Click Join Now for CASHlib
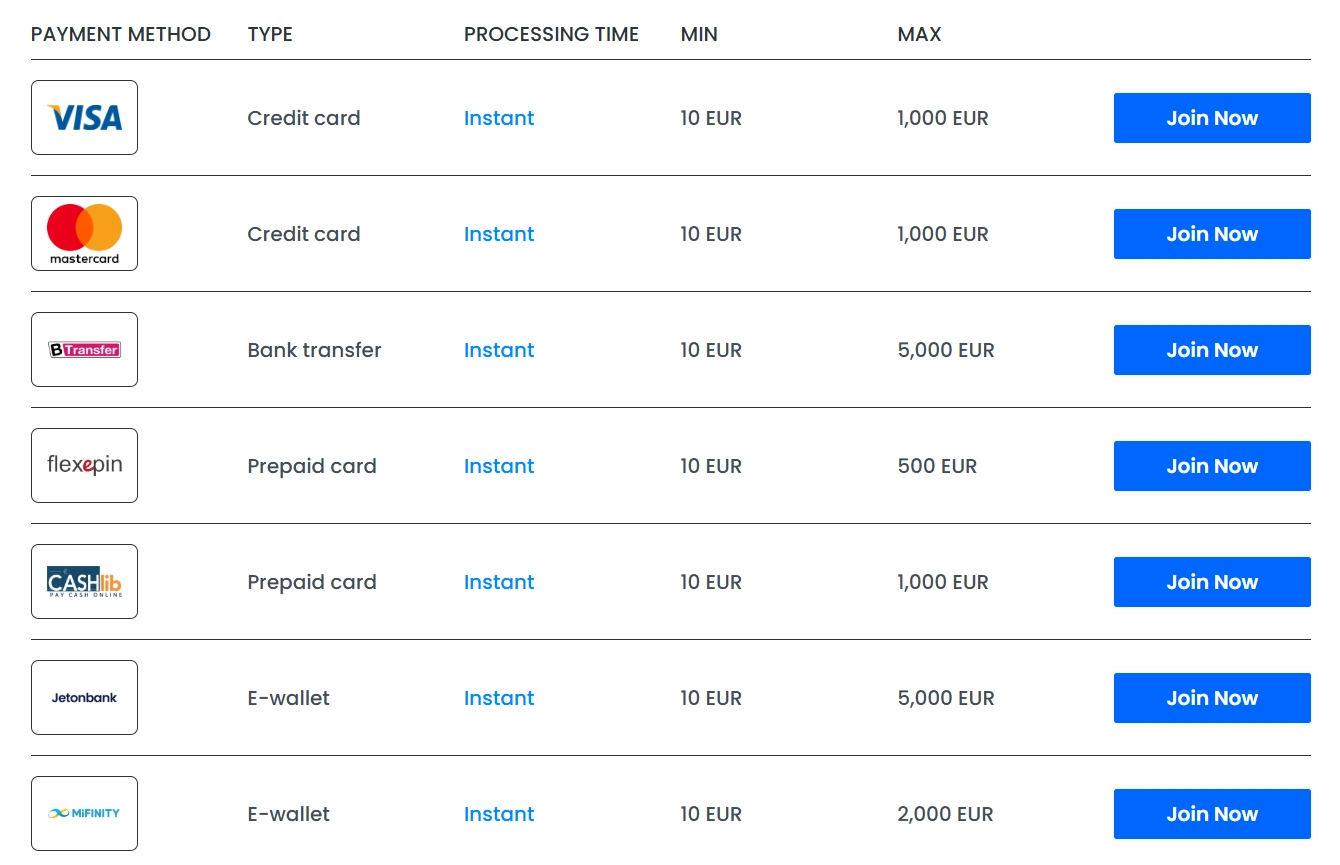The height and width of the screenshot is (865, 1340). click(x=1212, y=582)
